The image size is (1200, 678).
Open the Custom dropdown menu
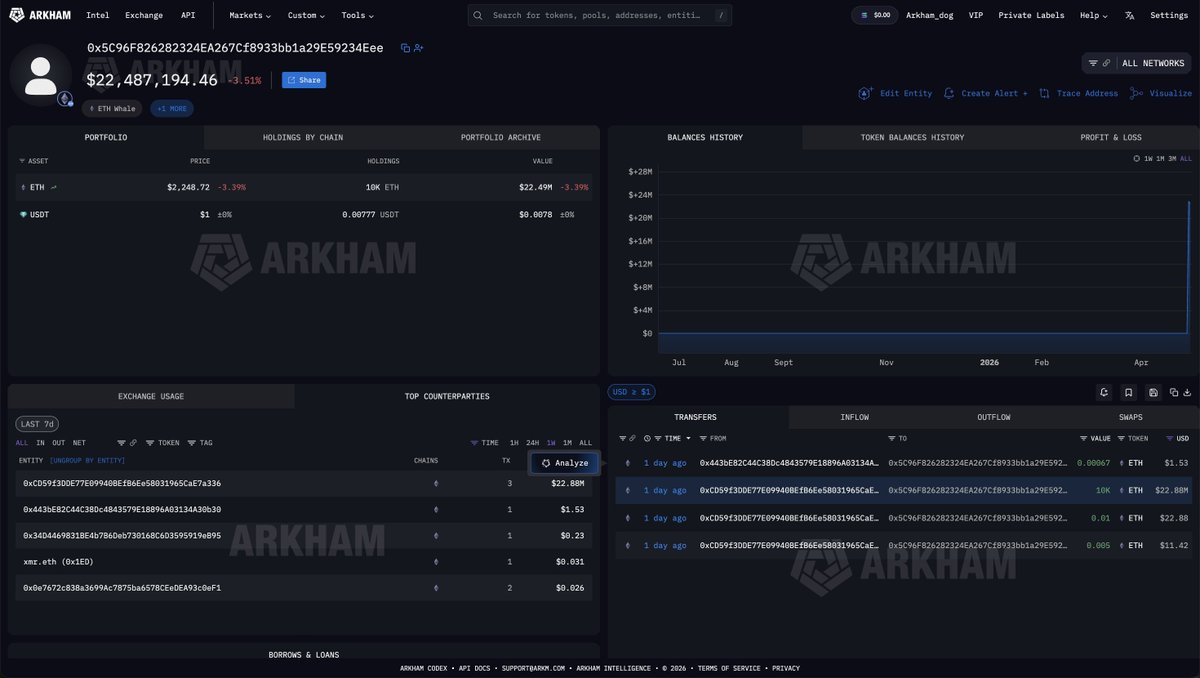tap(307, 15)
